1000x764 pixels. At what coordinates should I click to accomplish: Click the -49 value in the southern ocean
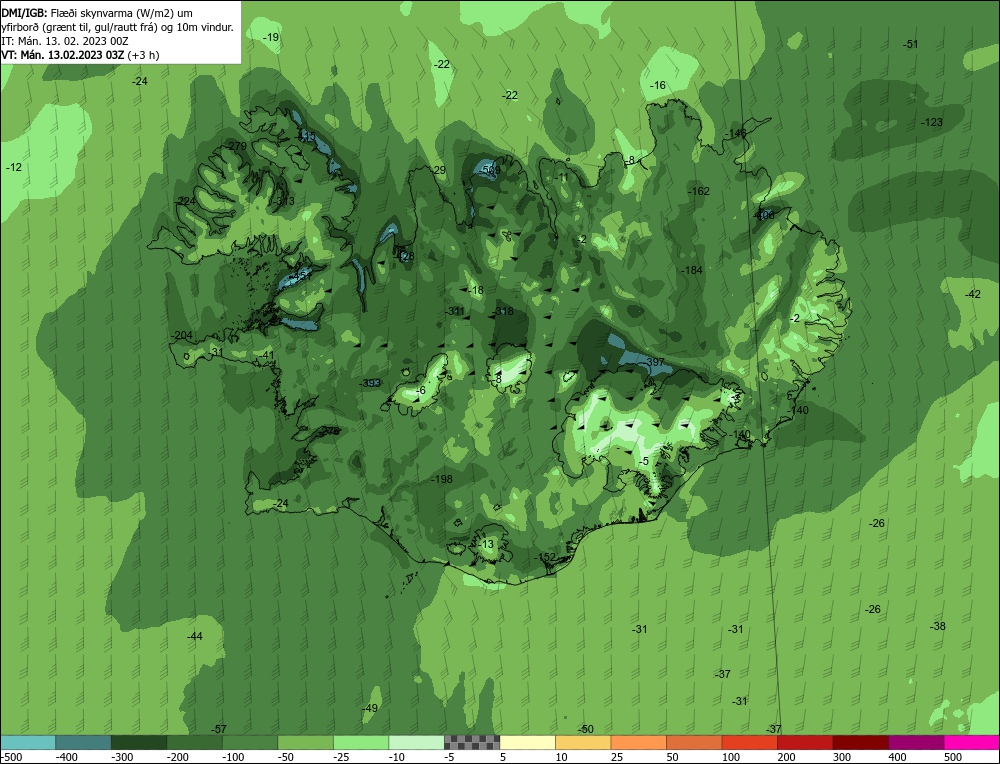369,708
